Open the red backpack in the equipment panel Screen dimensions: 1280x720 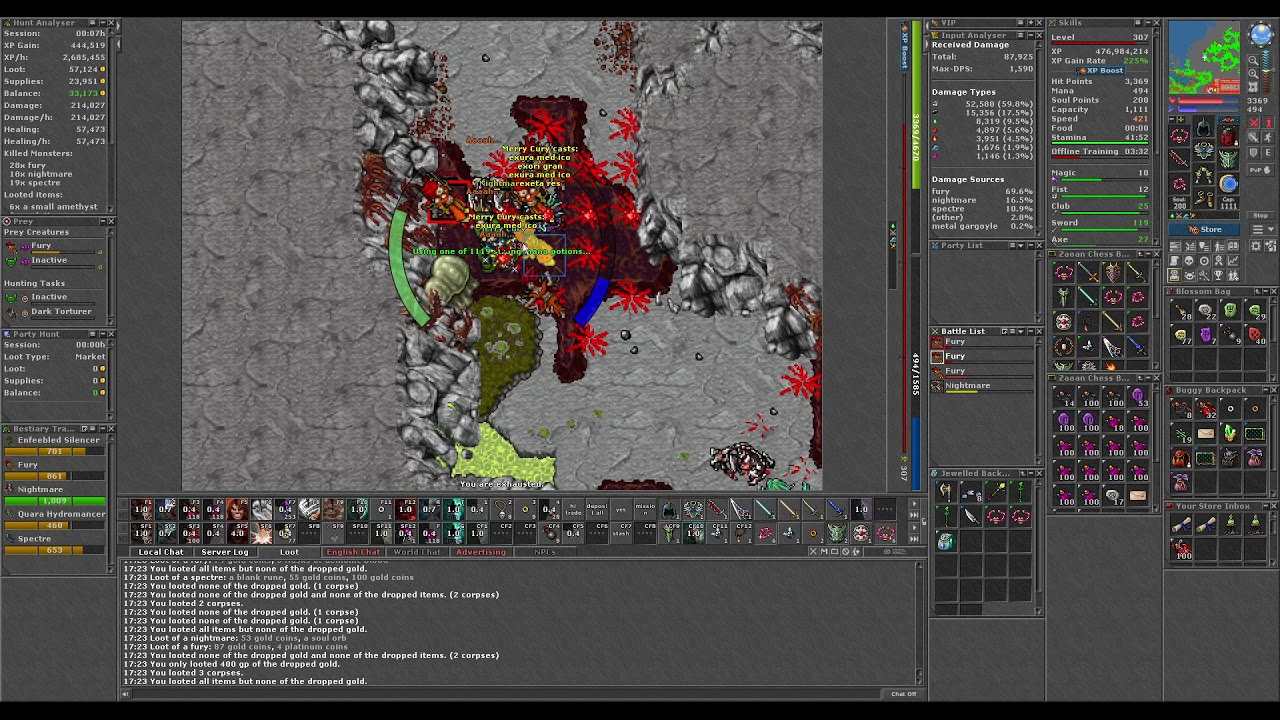coord(1229,136)
